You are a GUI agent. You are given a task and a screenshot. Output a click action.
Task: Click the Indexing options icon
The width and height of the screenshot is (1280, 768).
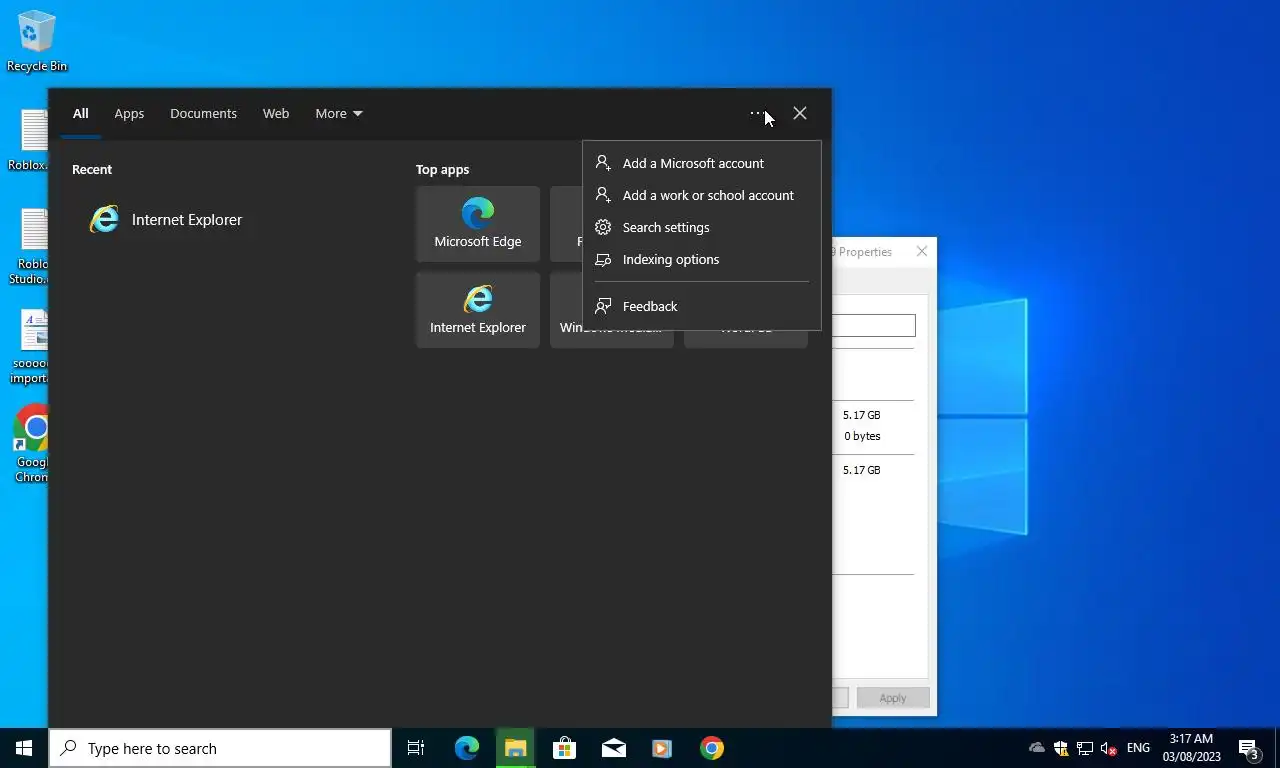pyautogui.click(x=603, y=259)
